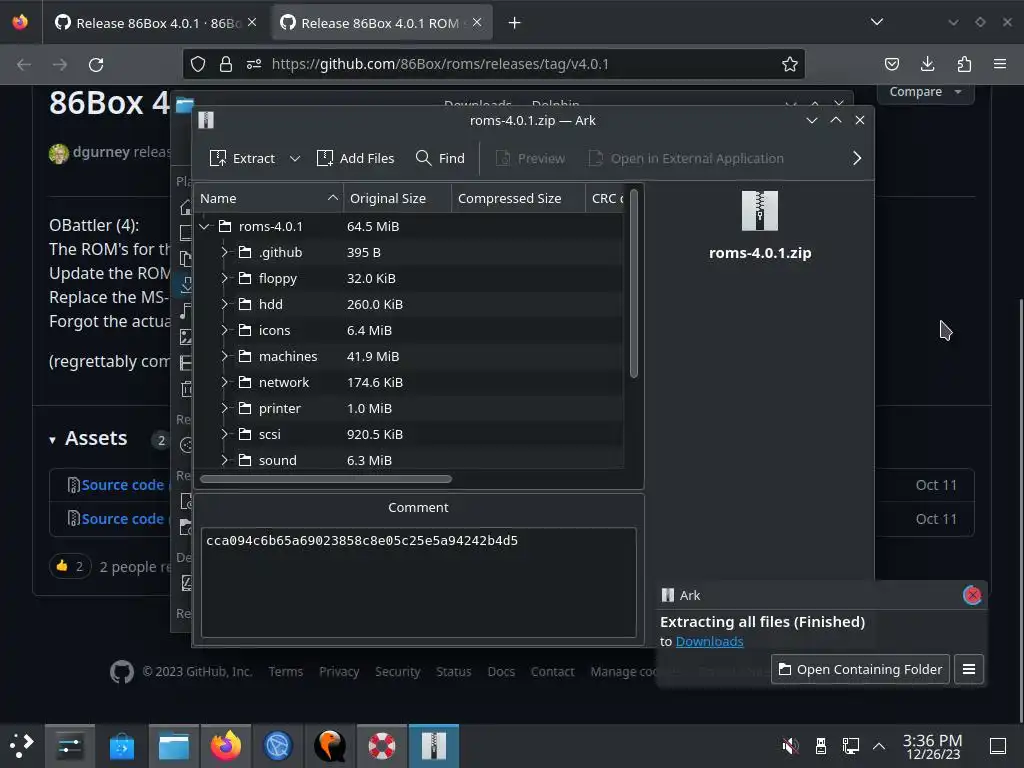Click the browser forward arrow

pos(60,65)
